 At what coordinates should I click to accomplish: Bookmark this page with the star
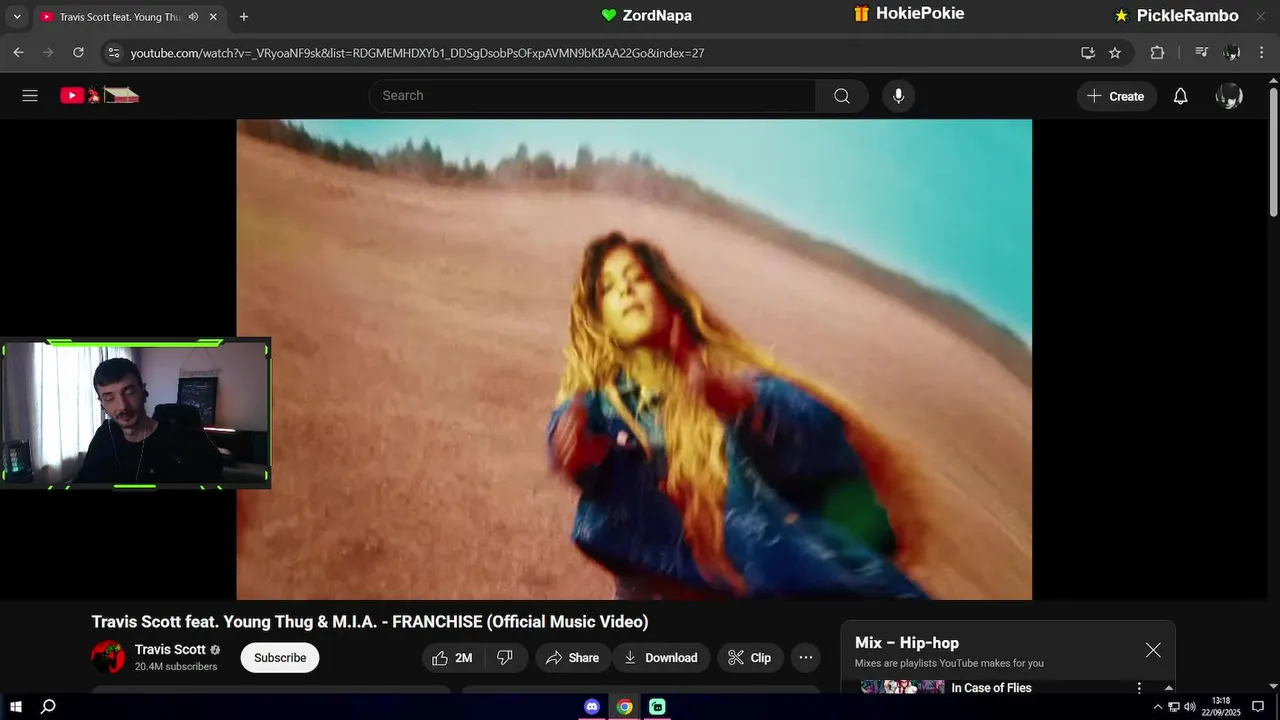click(x=1115, y=53)
